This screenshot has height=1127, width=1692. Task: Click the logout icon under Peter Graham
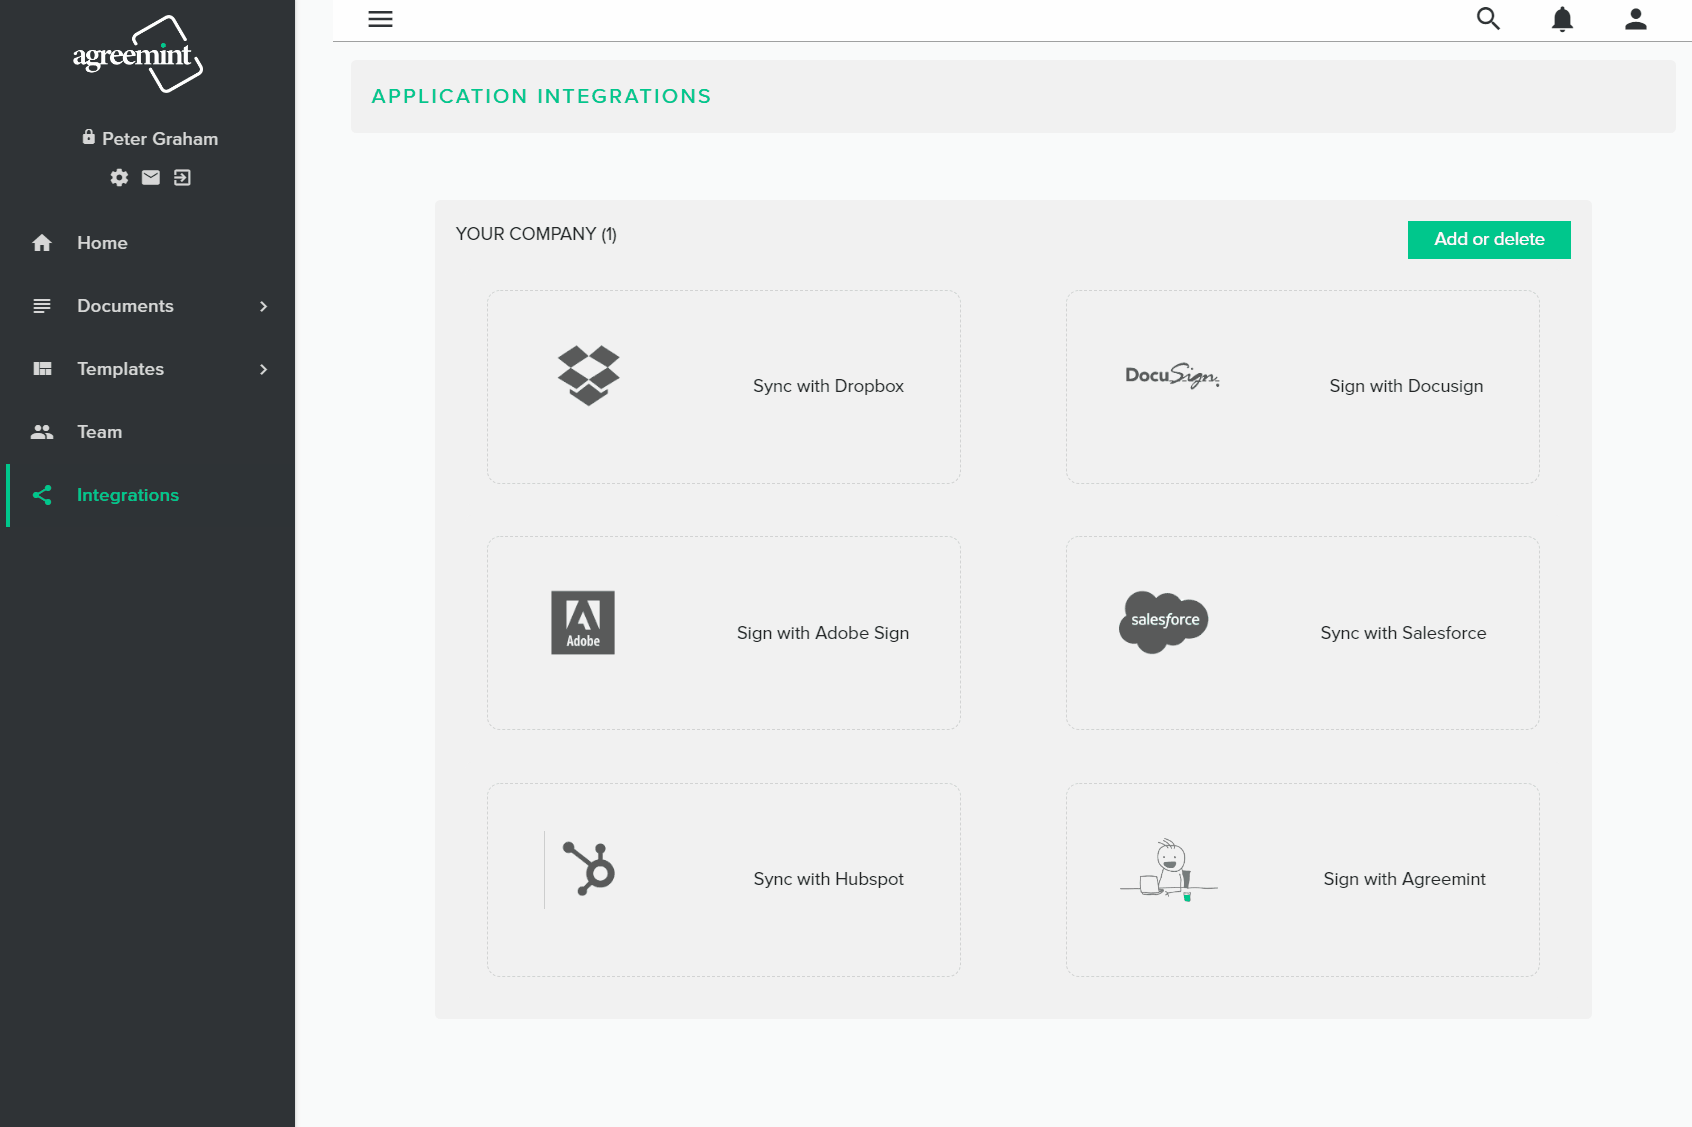click(x=182, y=178)
